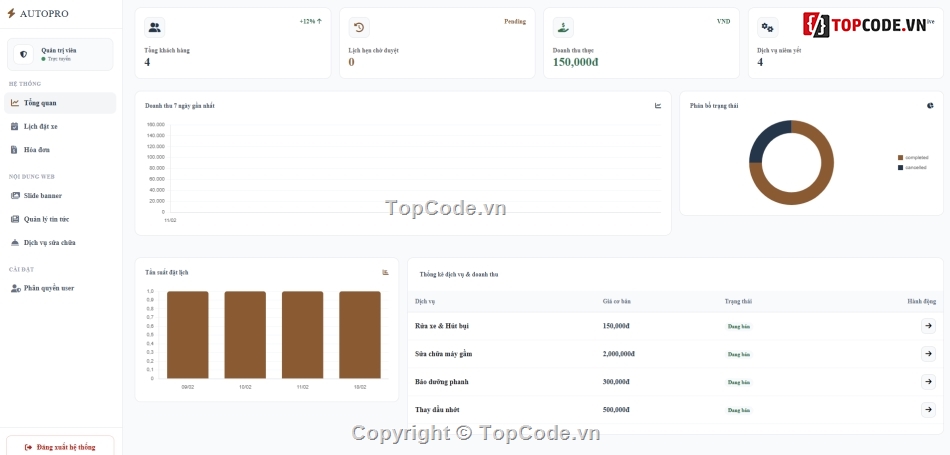Open Slide banner management
Viewport: 950px width, 455px height.
tap(60, 196)
